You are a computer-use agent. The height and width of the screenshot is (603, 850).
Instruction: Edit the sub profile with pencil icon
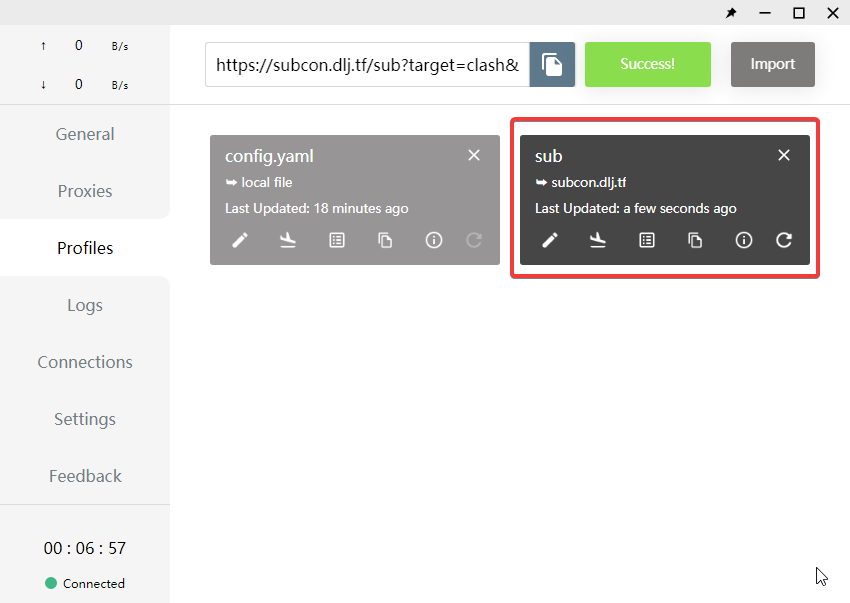(549, 240)
